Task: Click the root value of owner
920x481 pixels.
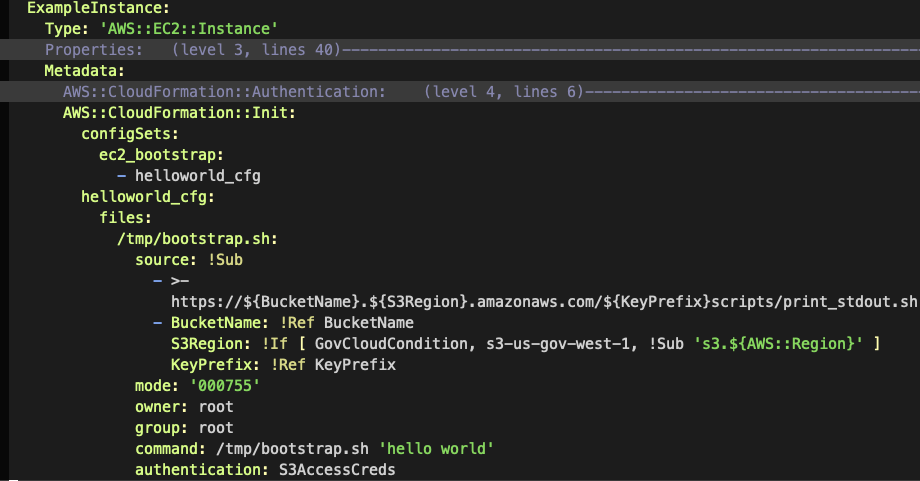Action: [x=216, y=407]
